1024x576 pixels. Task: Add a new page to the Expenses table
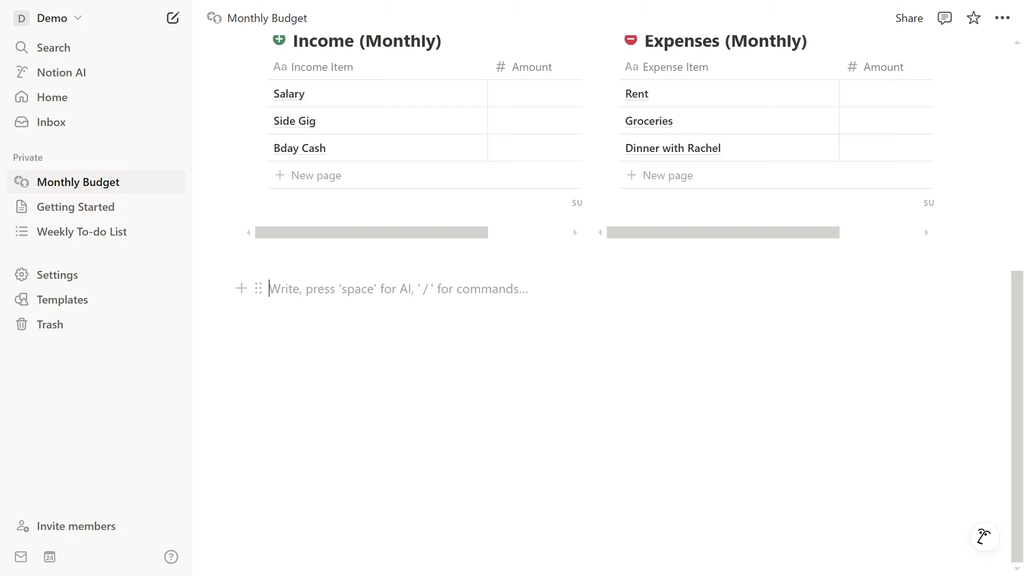(x=667, y=175)
